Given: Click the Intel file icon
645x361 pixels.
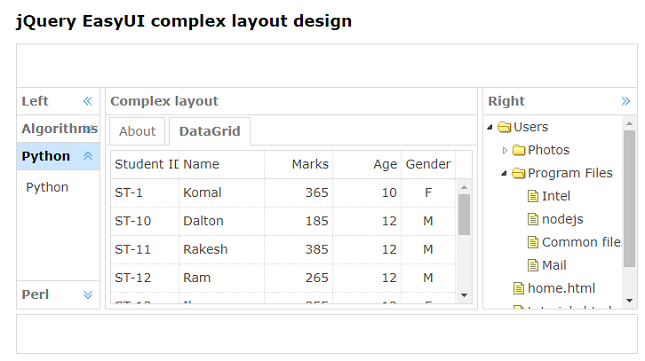Looking at the screenshot, I should (x=533, y=196).
